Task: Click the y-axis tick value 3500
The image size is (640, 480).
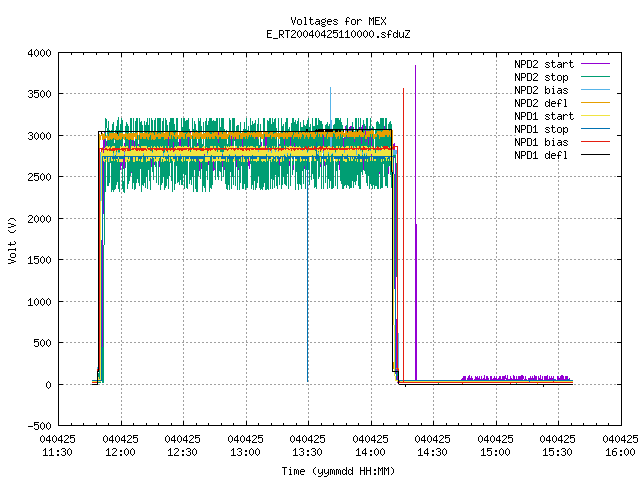Action: click(x=40, y=94)
